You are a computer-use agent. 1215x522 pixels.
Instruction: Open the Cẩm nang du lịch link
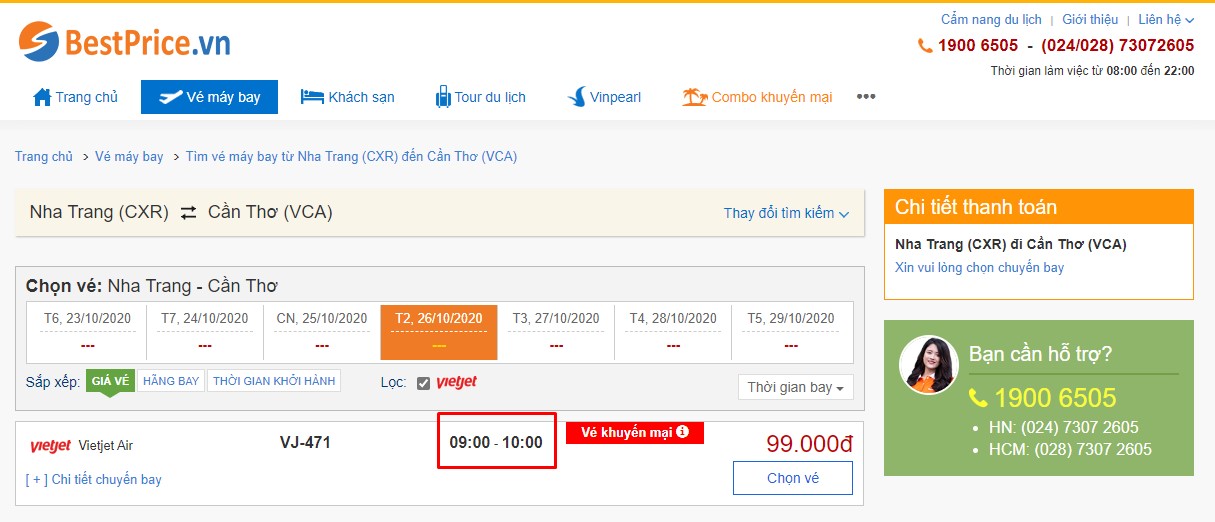click(x=991, y=19)
